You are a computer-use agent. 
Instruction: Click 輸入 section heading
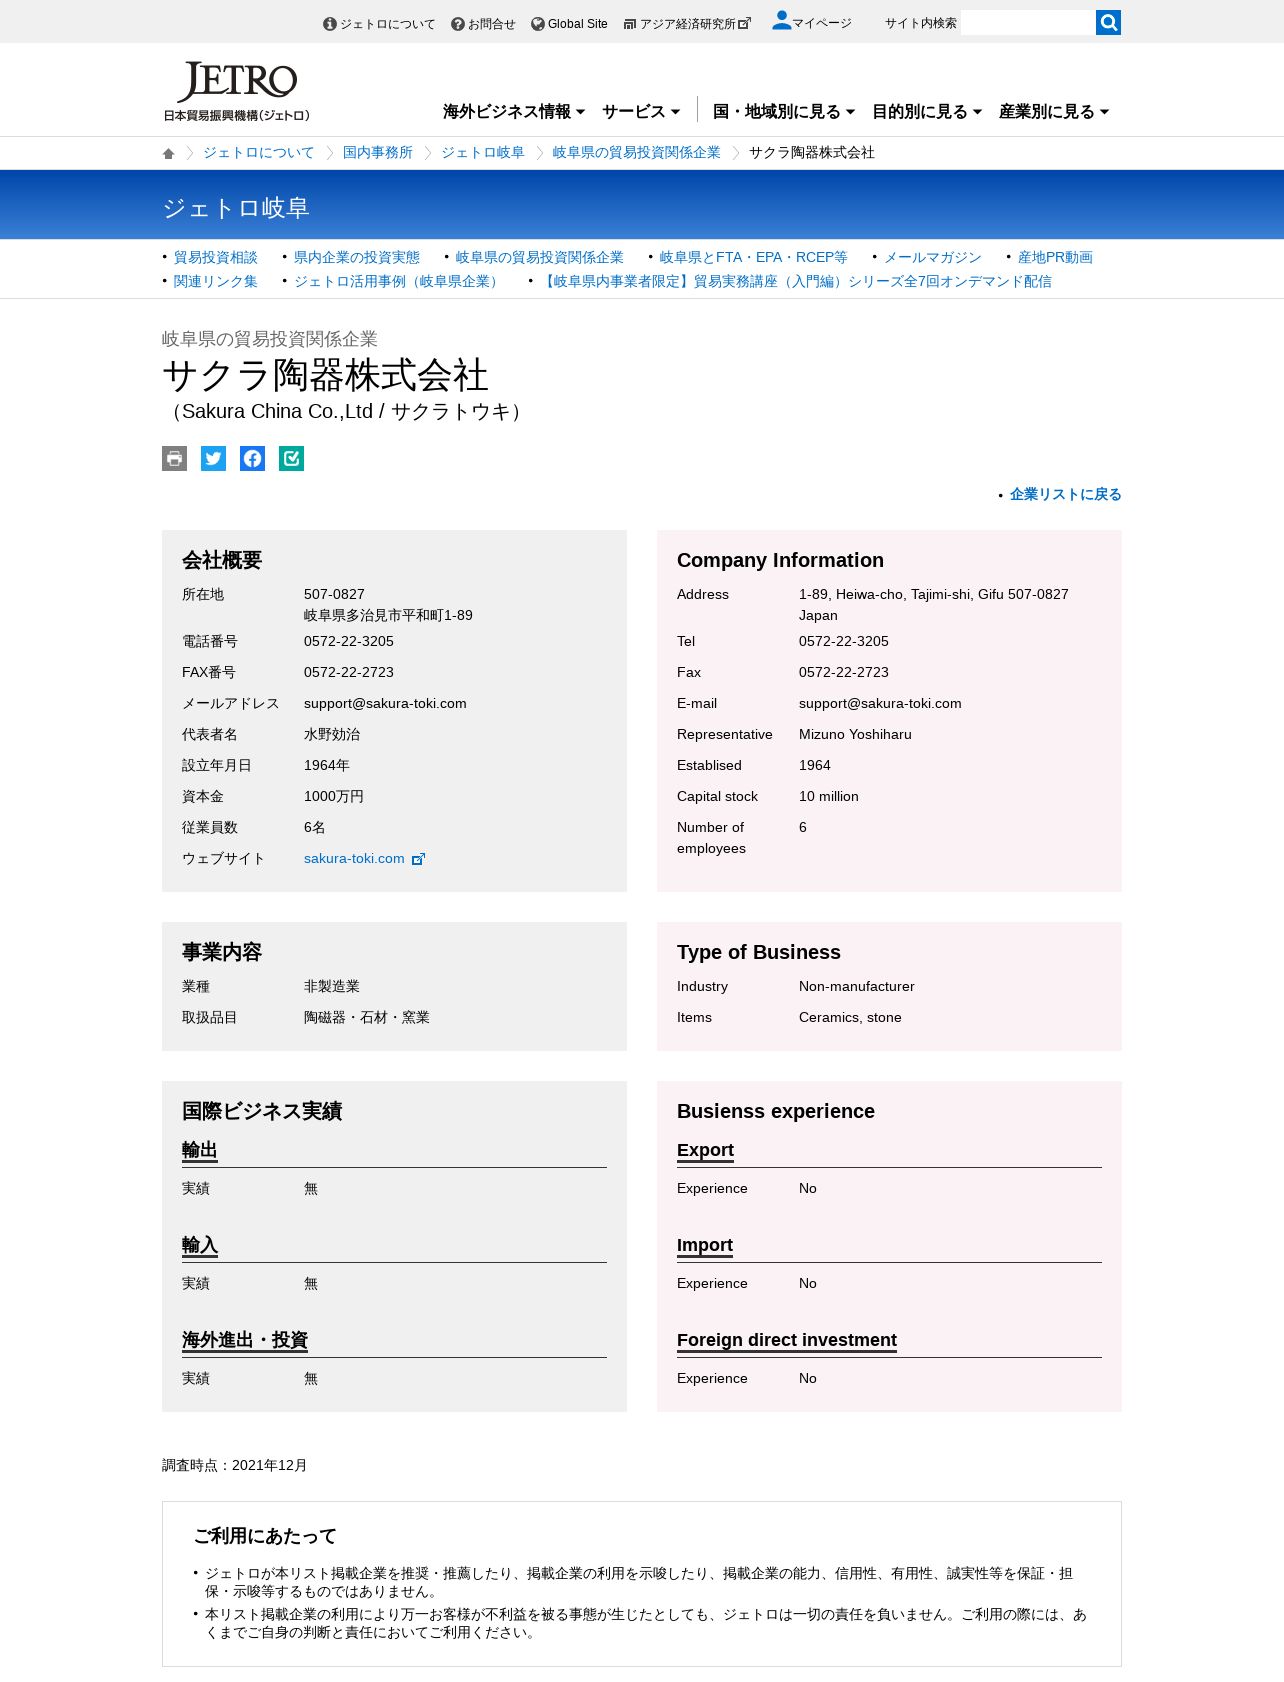(x=200, y=1245)
